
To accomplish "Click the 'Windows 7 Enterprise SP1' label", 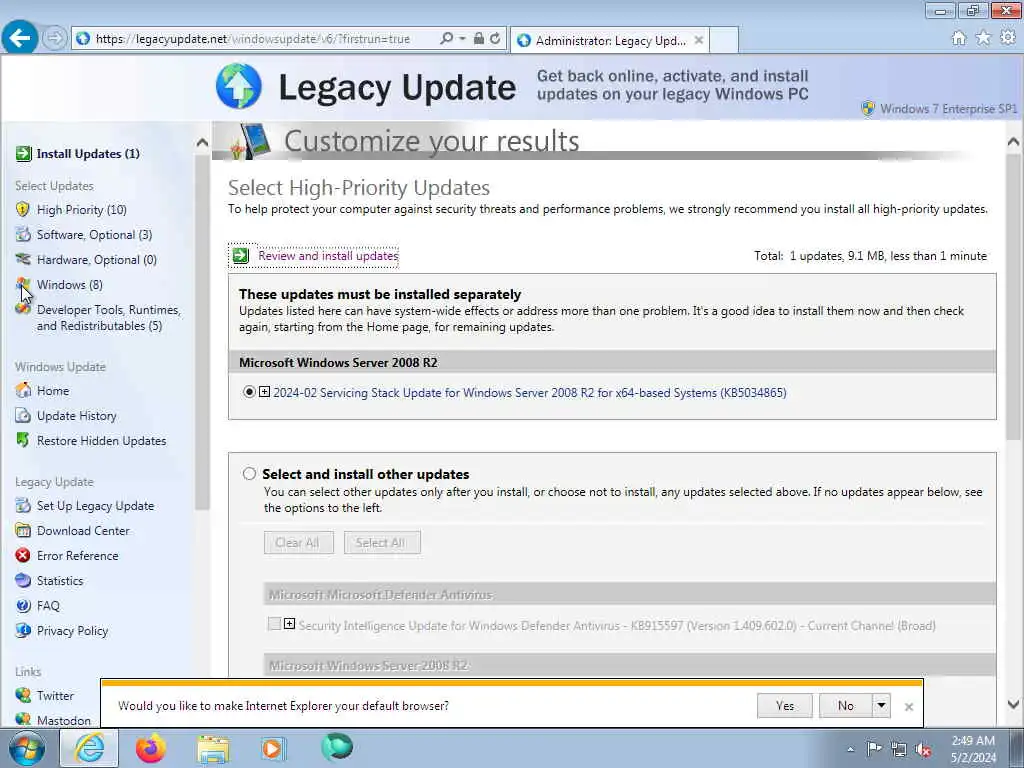I will click(x=948, y=108).
